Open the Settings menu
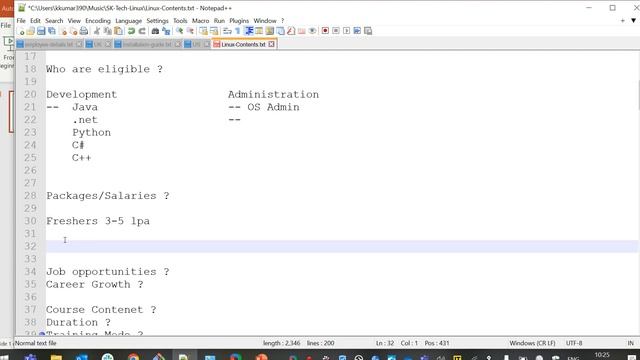This screenshot has height=360, width=640. pyautogui.click(x=157, y=21)
